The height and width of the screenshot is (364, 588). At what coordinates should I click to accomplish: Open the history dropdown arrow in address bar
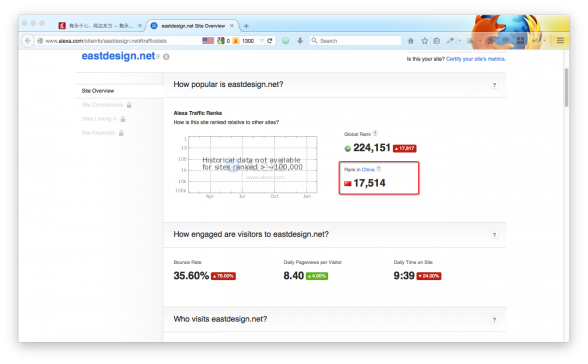coord(262,40)
